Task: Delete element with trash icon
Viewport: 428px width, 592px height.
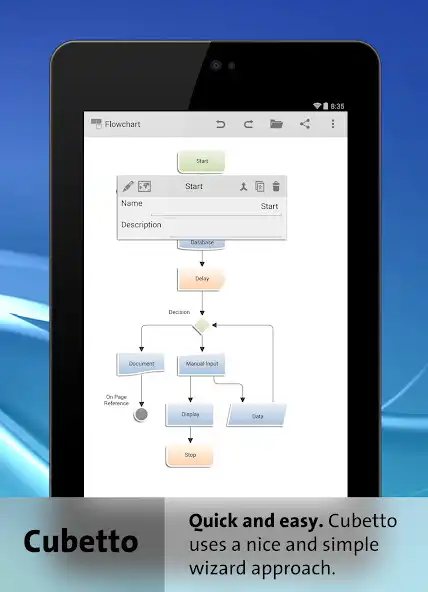Action: coord(276,186)
